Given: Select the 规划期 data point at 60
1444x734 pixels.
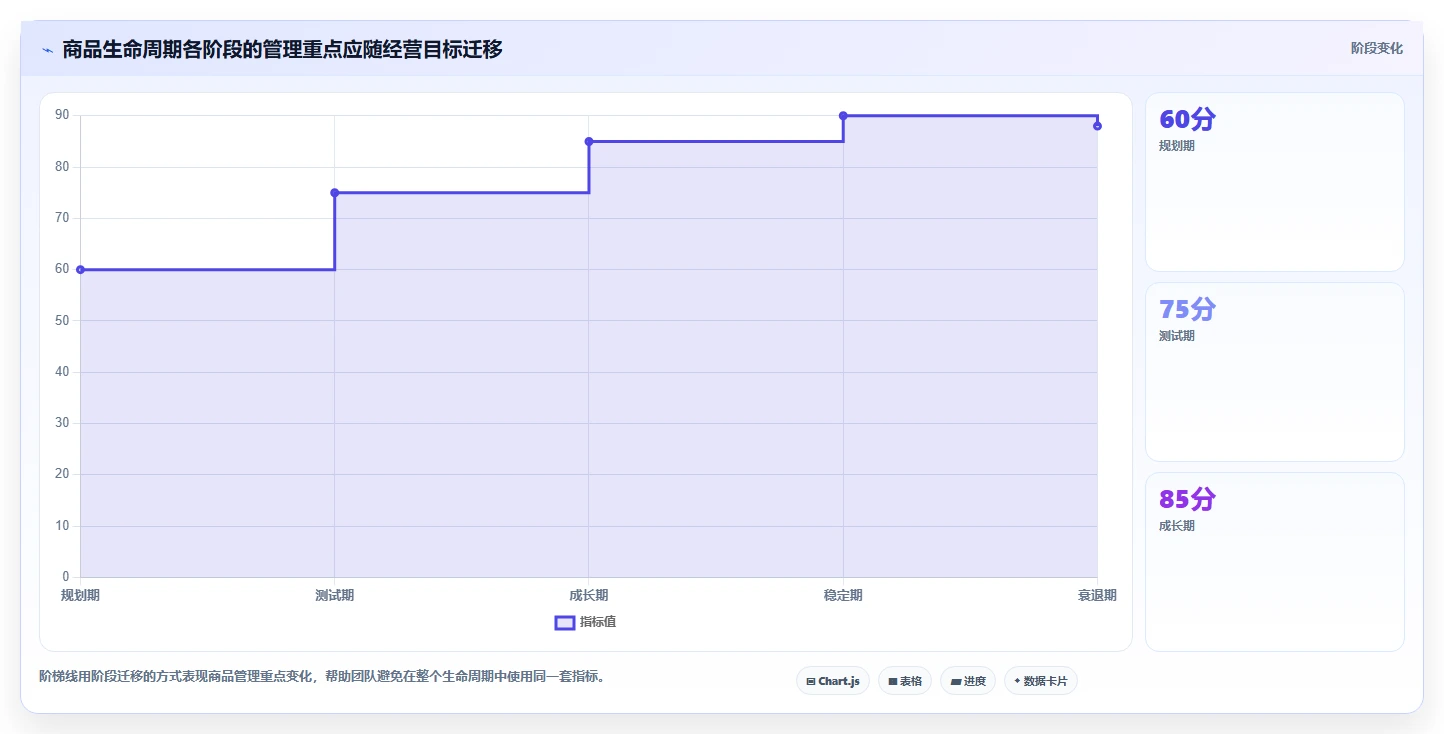Looking at the screenshot, I should tap(80, 270).
